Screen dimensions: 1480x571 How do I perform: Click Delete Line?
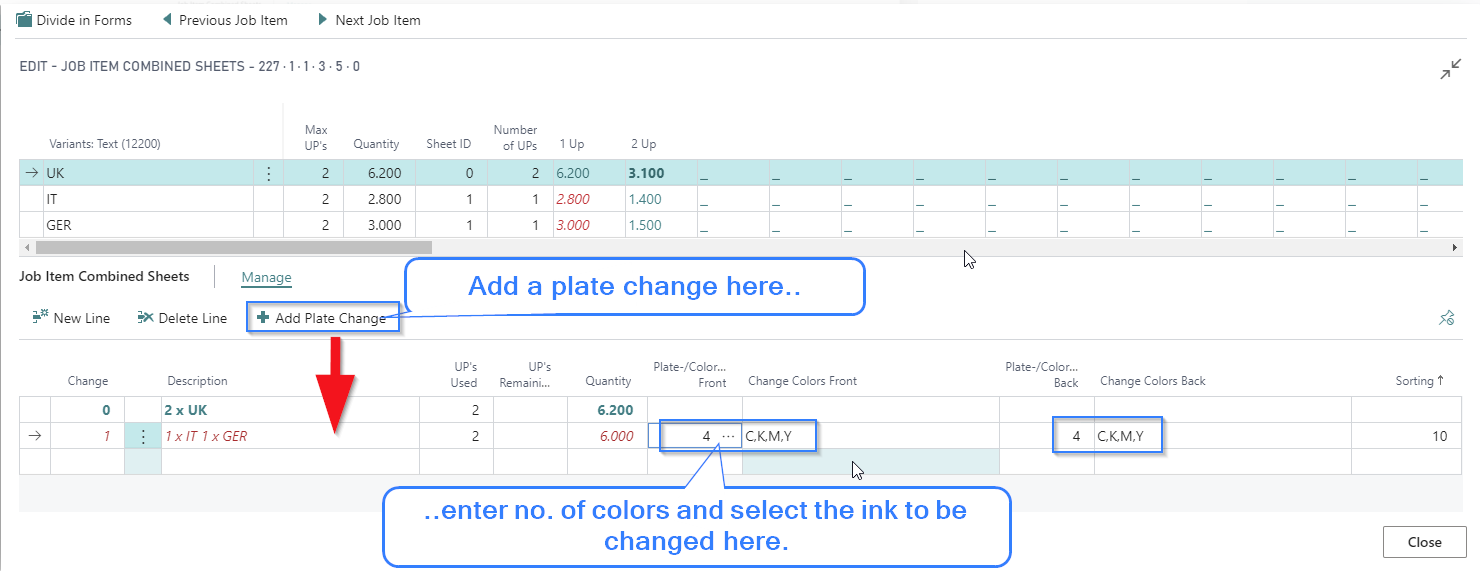182,318
